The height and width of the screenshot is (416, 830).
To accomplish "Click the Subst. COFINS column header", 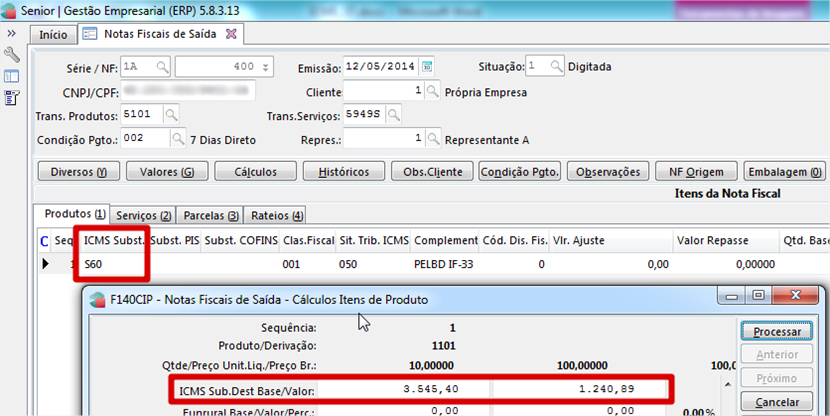I will pyautogui.click(x=241, y=240).
